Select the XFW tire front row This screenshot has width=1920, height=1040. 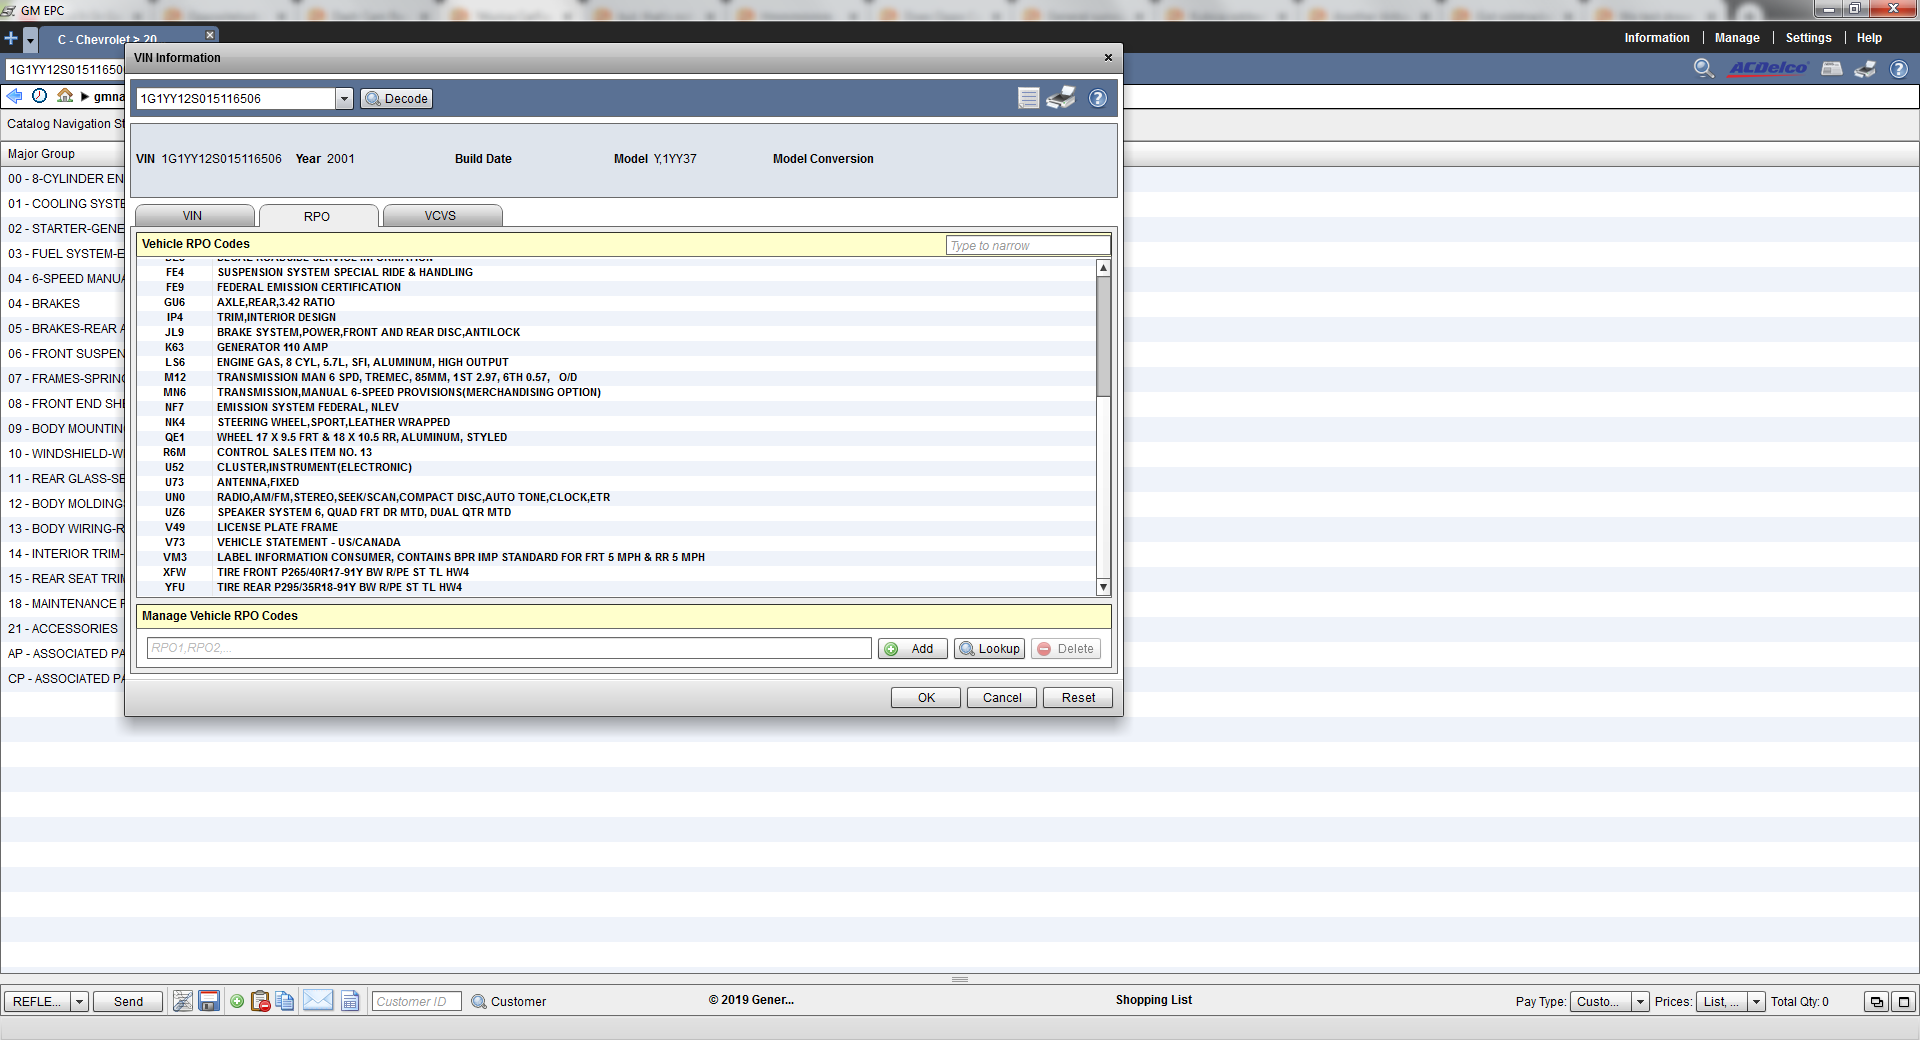pos(616,572)
